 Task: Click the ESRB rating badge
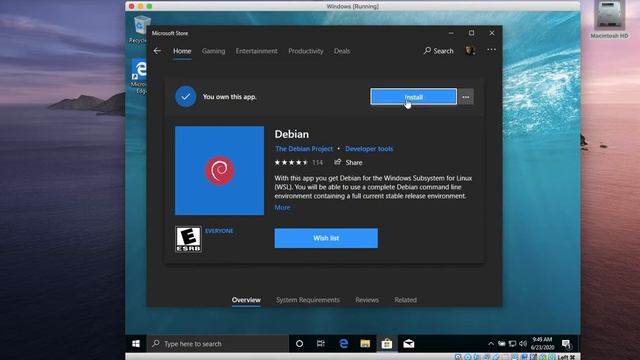pos(188,240)
